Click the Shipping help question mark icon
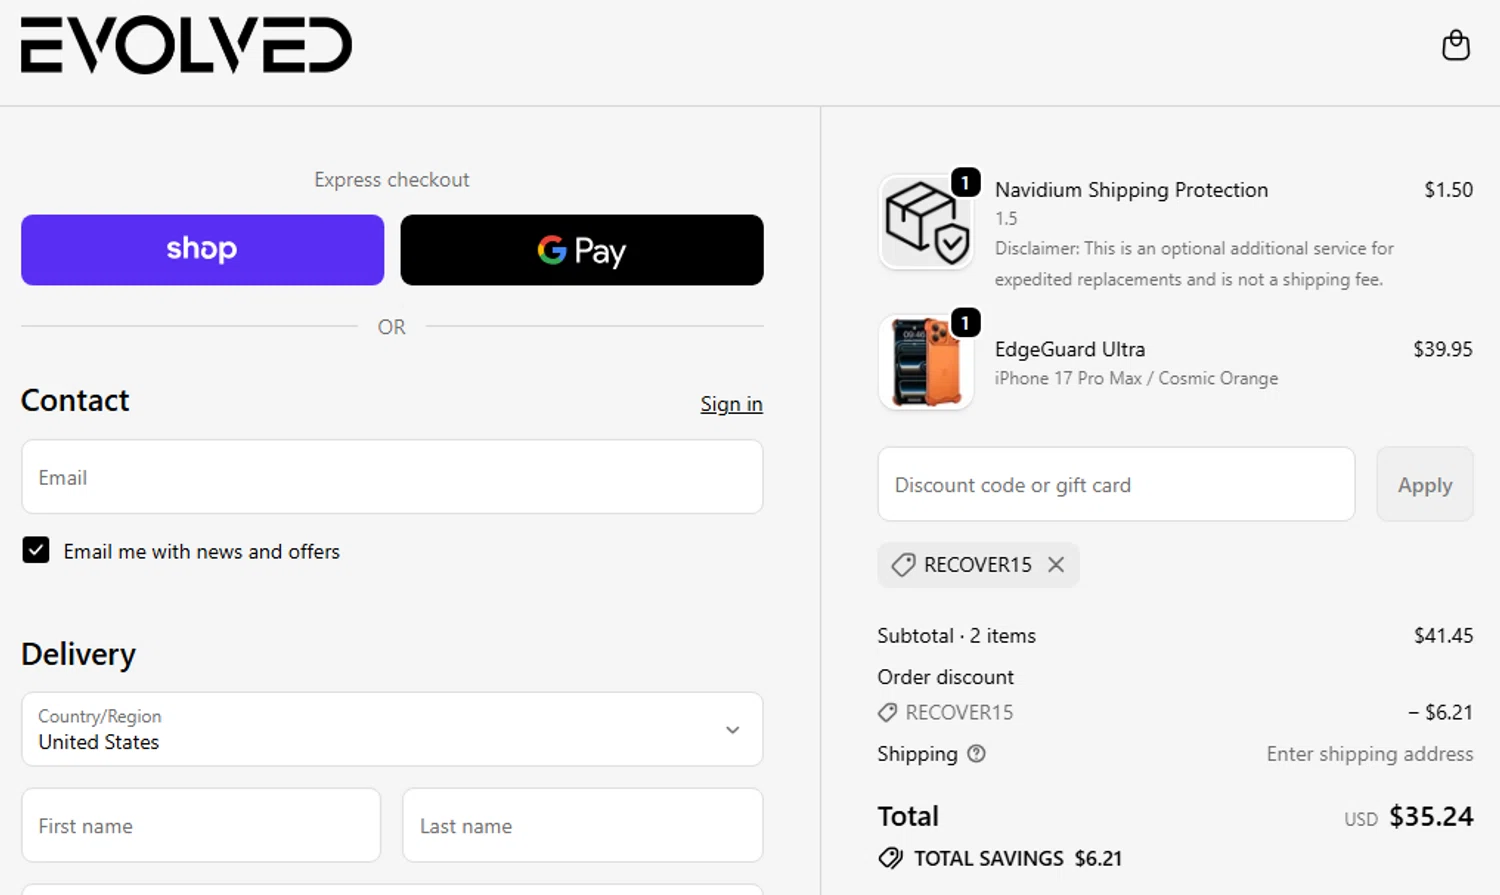The height and width of the screenshot is (895, 1500). 976,754
